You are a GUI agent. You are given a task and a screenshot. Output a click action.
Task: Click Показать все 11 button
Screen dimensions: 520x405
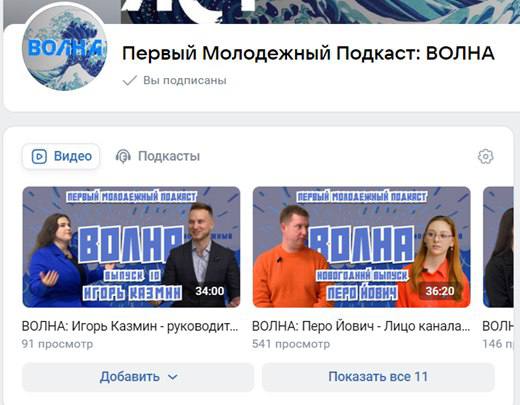pyautogui.click(x=378, y=377)
